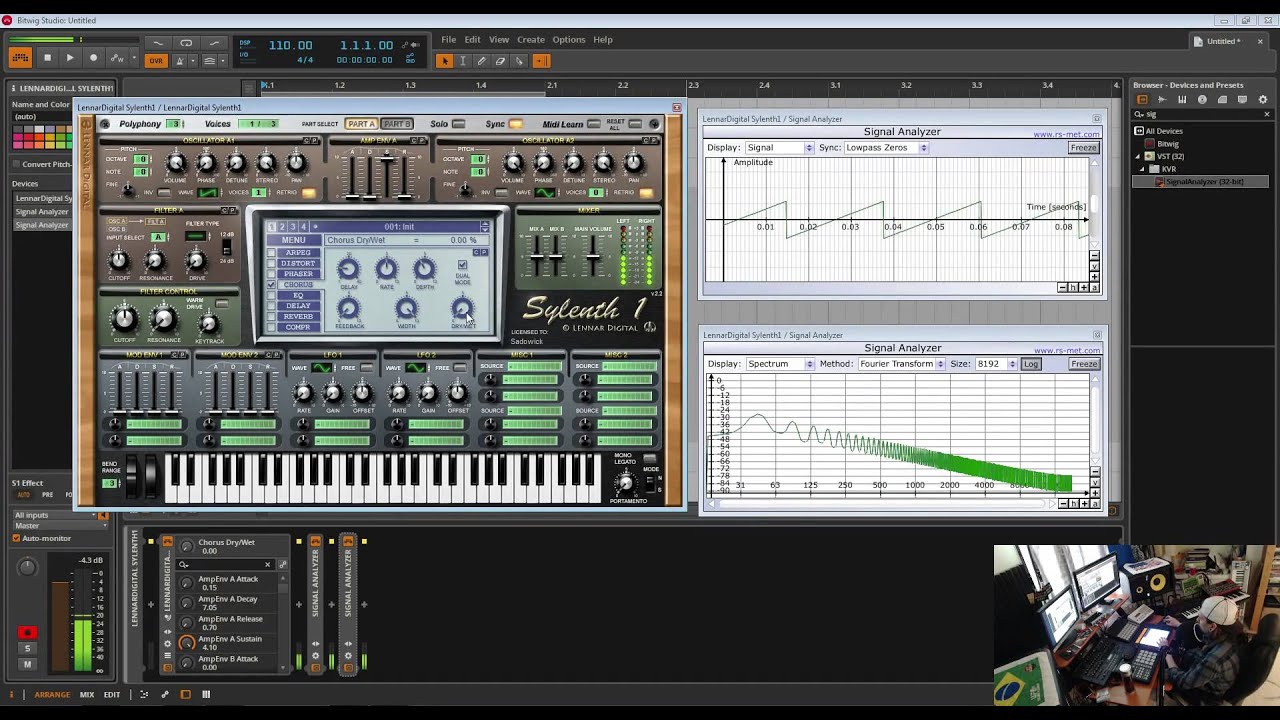Toggle Oscillator A1 Retrig switch
1280x720 pixels.
coord(308,193)
